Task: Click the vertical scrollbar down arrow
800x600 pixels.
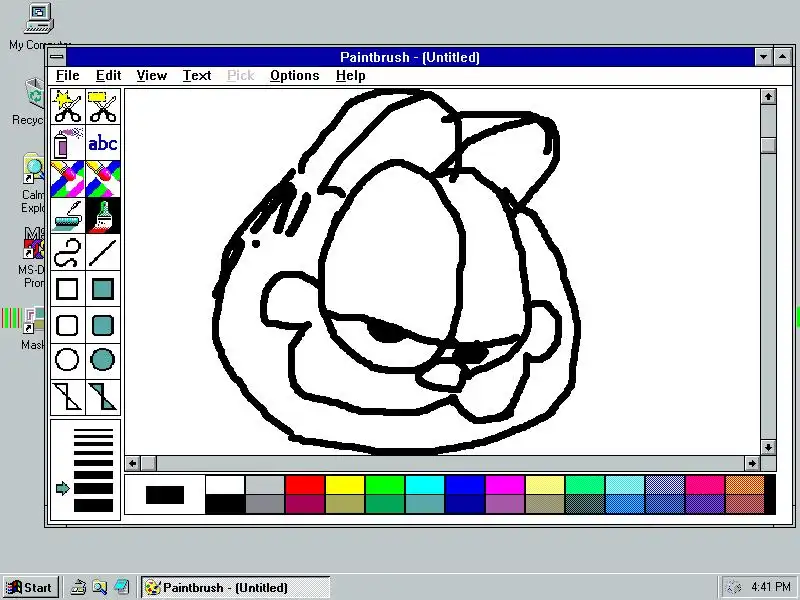Action: coord(768,447)
